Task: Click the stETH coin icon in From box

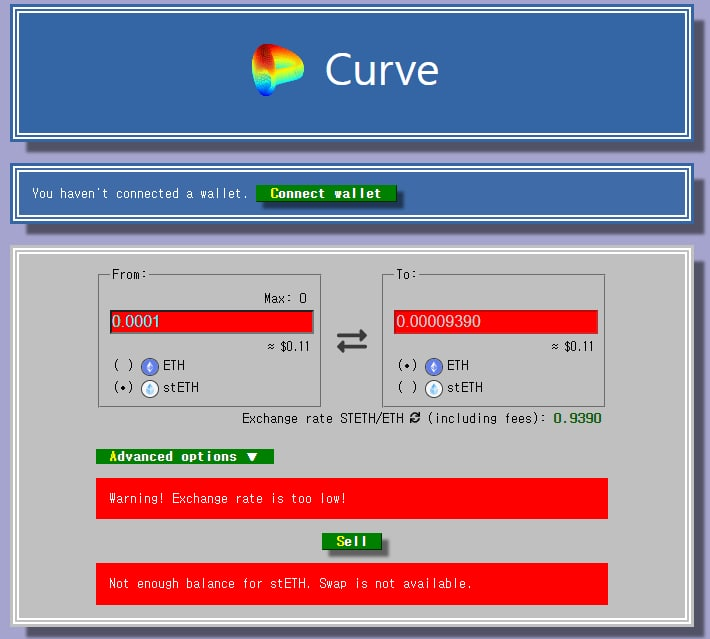Action: click(150, 388)
